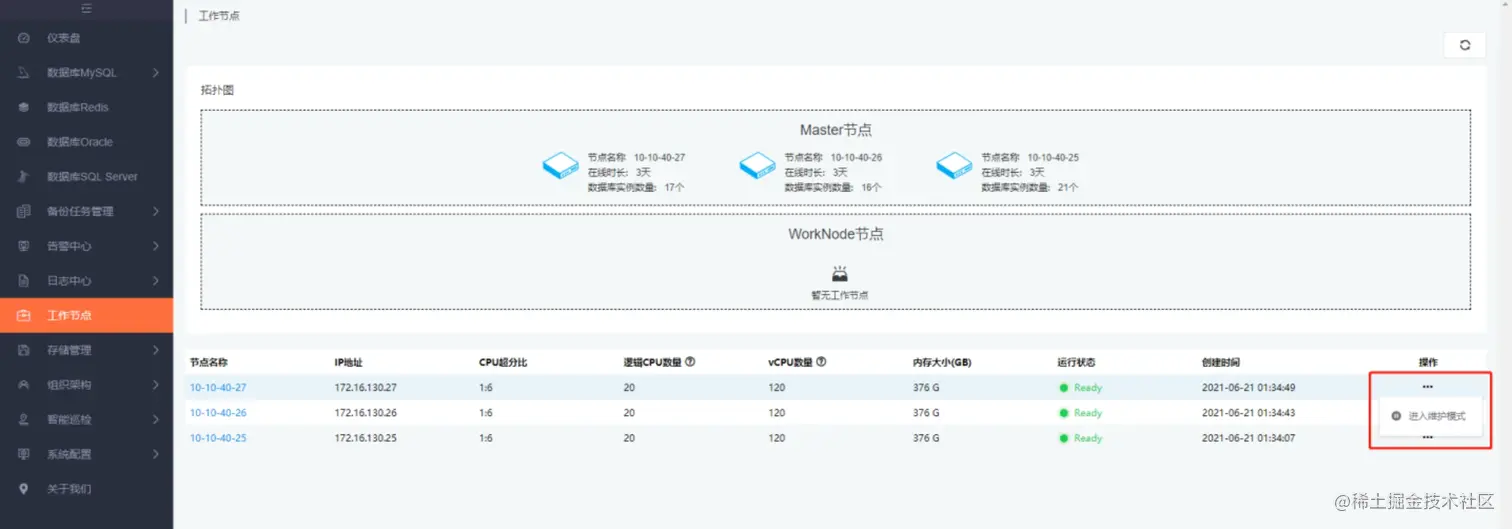This screenshot has width=1512, height=529.
Task: Expand the 系统配置 submenu chevron
Action: tap(156, 454)
